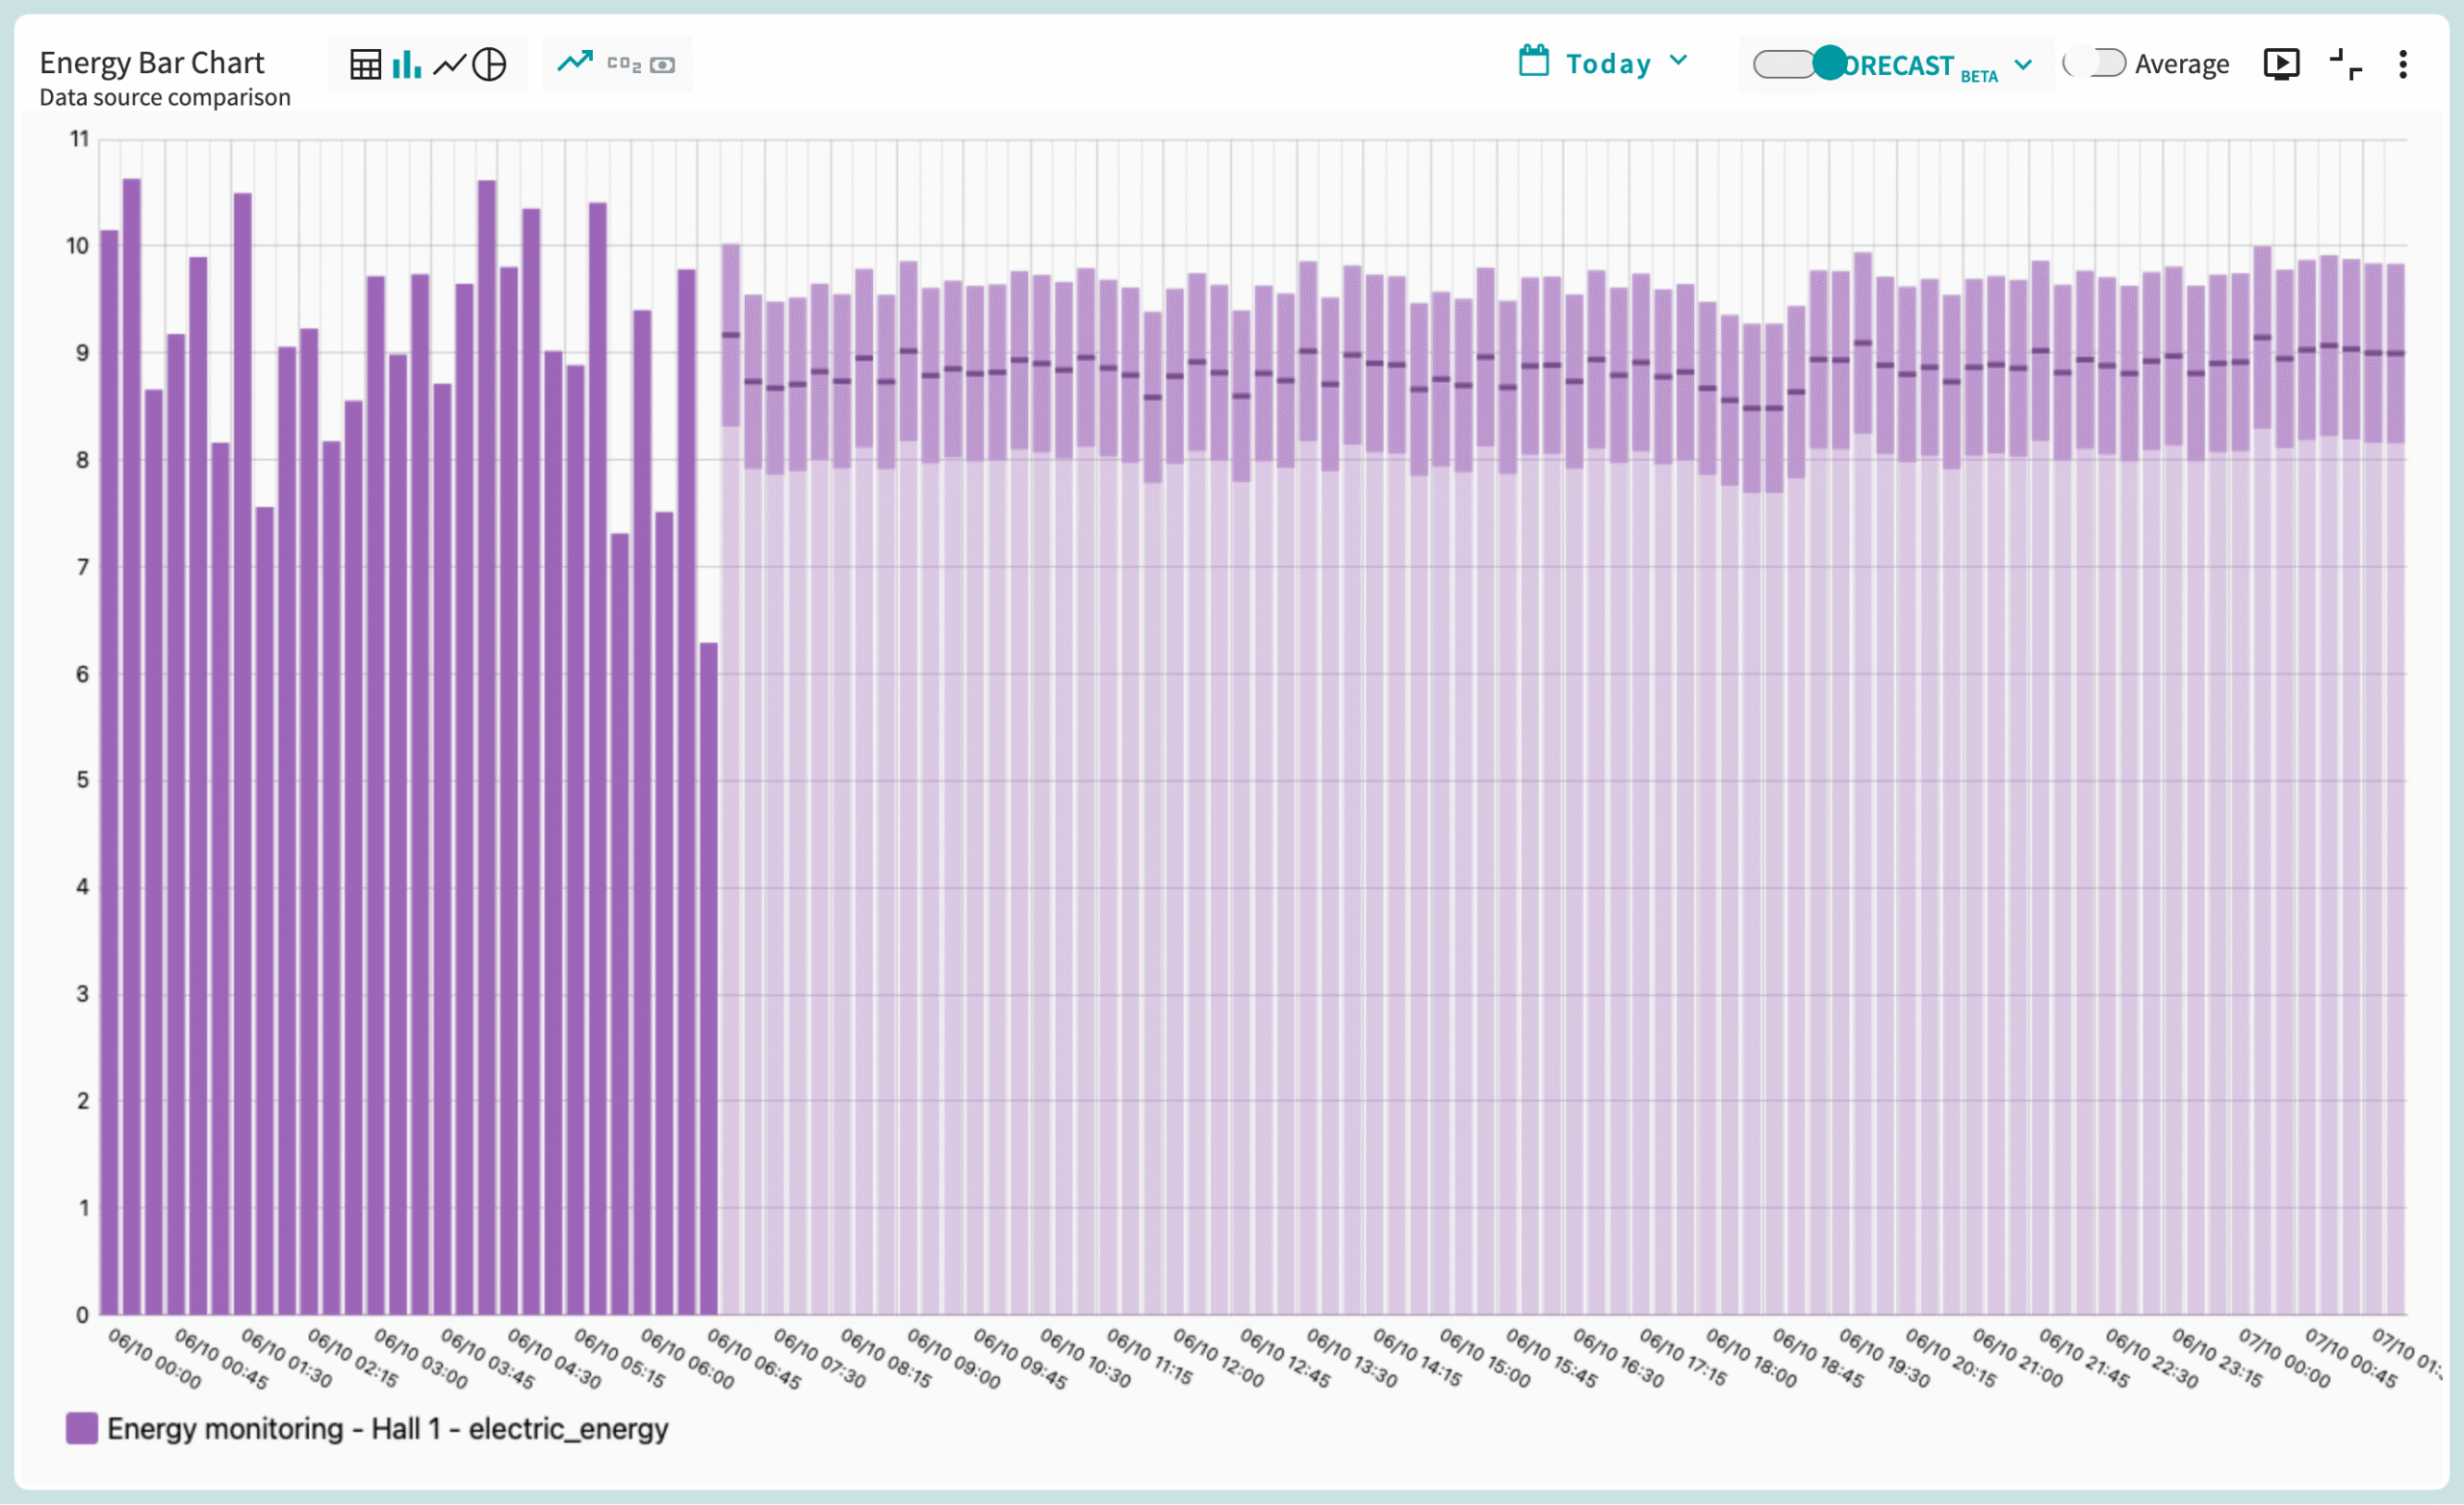Screen dimensions: 2464x1505
Task: Toggle Hall 1 electric_energy series in legend
Action: click(x=387, y=1429)
